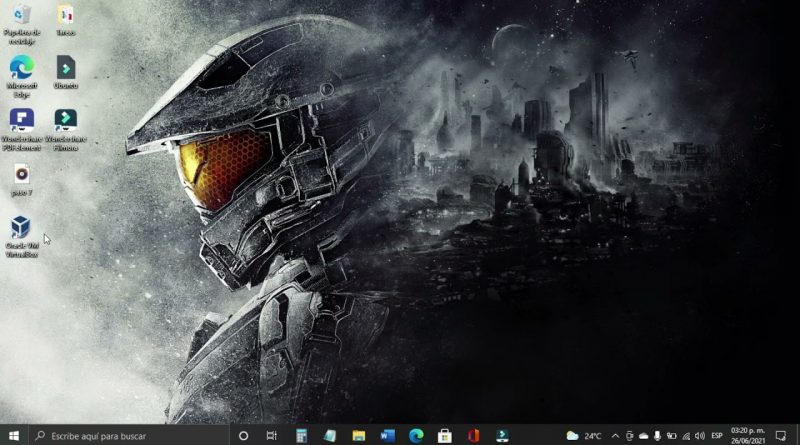
Task: Select the Oracle VM VirtualBox desktop shortcut
Action: [x=21, y=236]
